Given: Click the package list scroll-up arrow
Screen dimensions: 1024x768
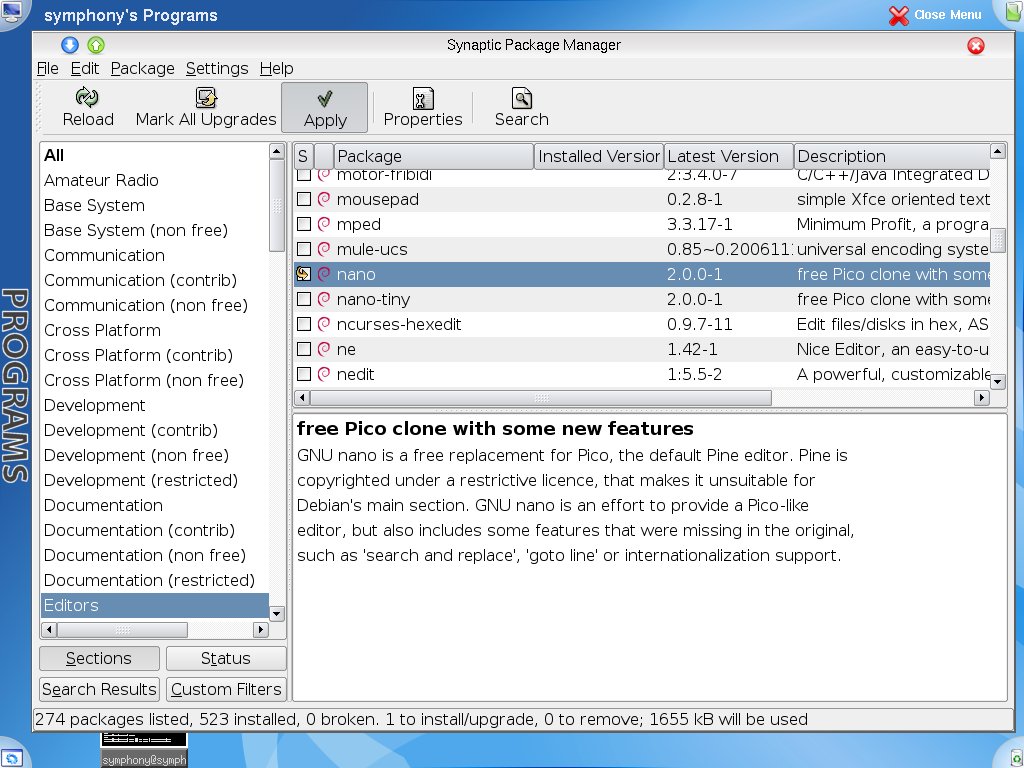Looking at the screenshot, I should (x=997, y=152).
